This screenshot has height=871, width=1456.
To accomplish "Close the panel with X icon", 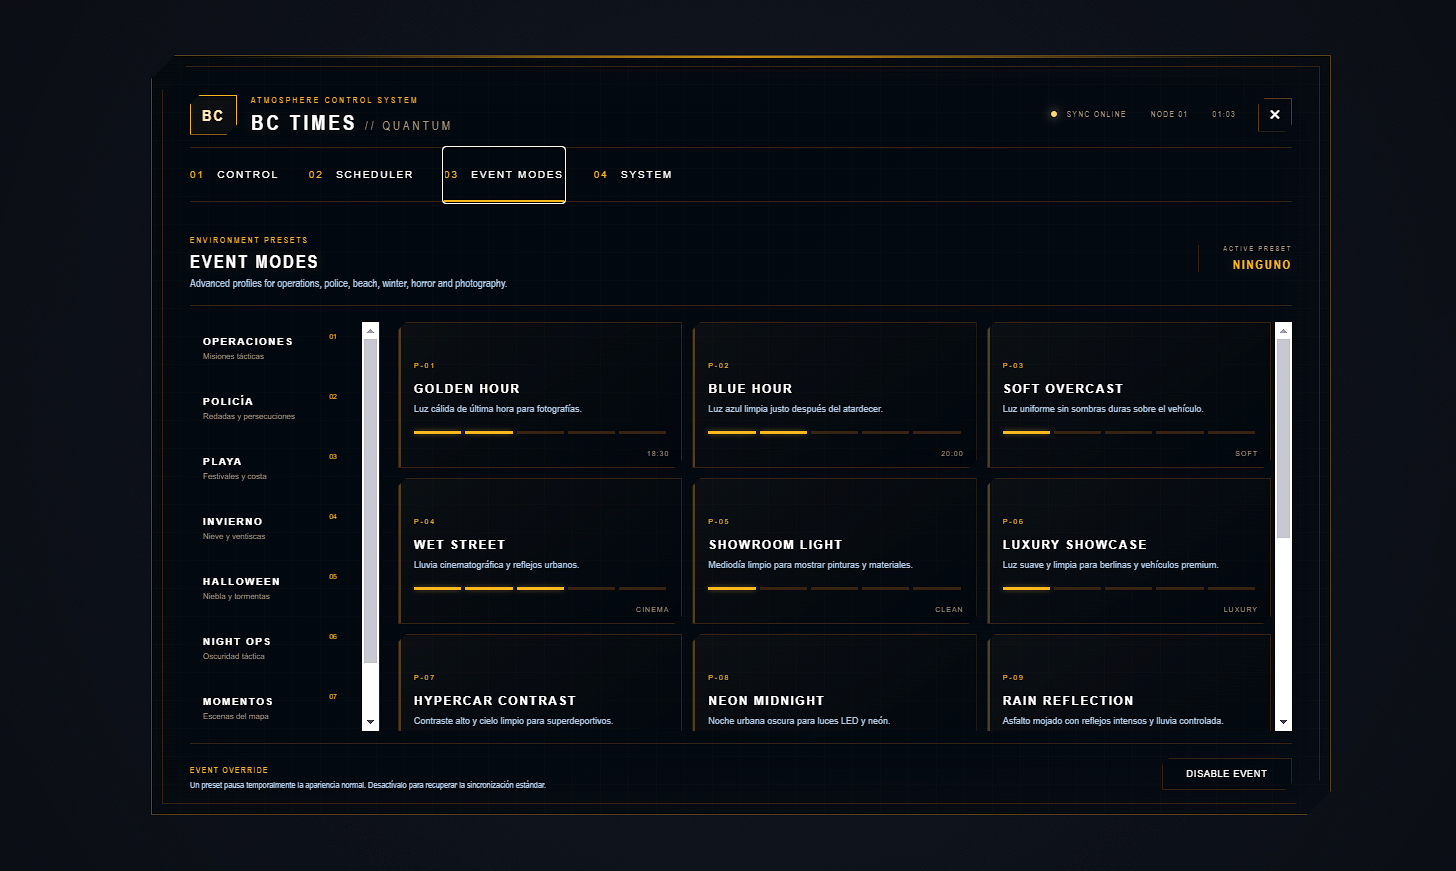I will pos(1275,115).
